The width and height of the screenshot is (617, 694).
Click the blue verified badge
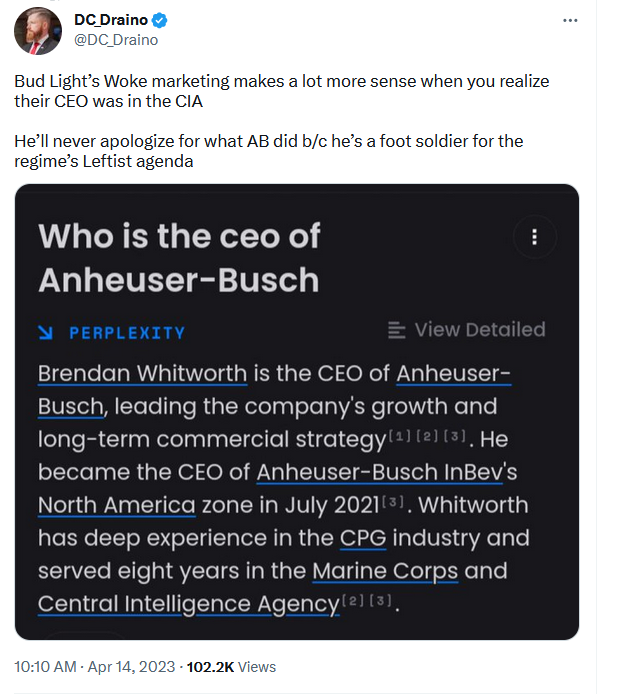160,20
